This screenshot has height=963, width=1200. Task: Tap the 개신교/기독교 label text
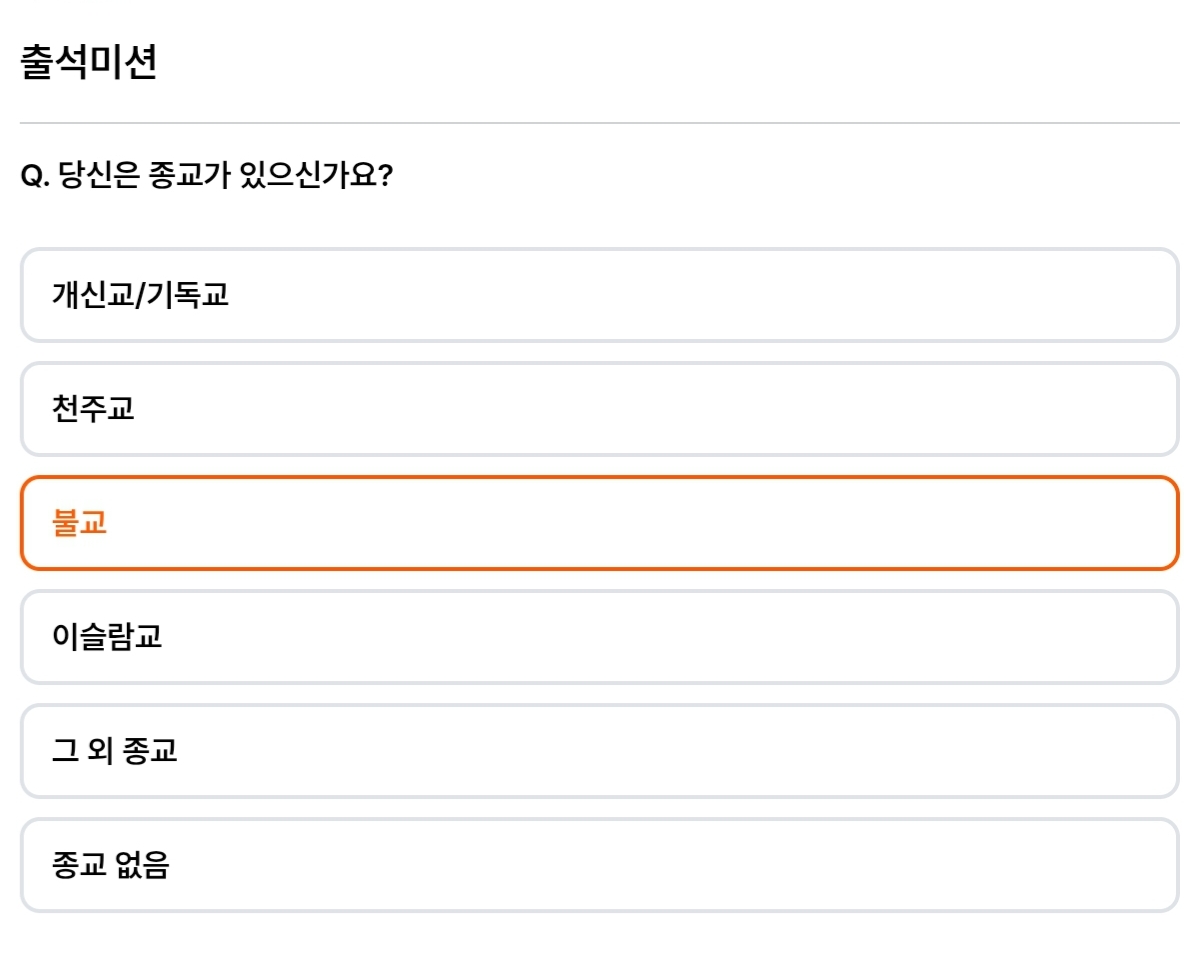pos(140,295)
